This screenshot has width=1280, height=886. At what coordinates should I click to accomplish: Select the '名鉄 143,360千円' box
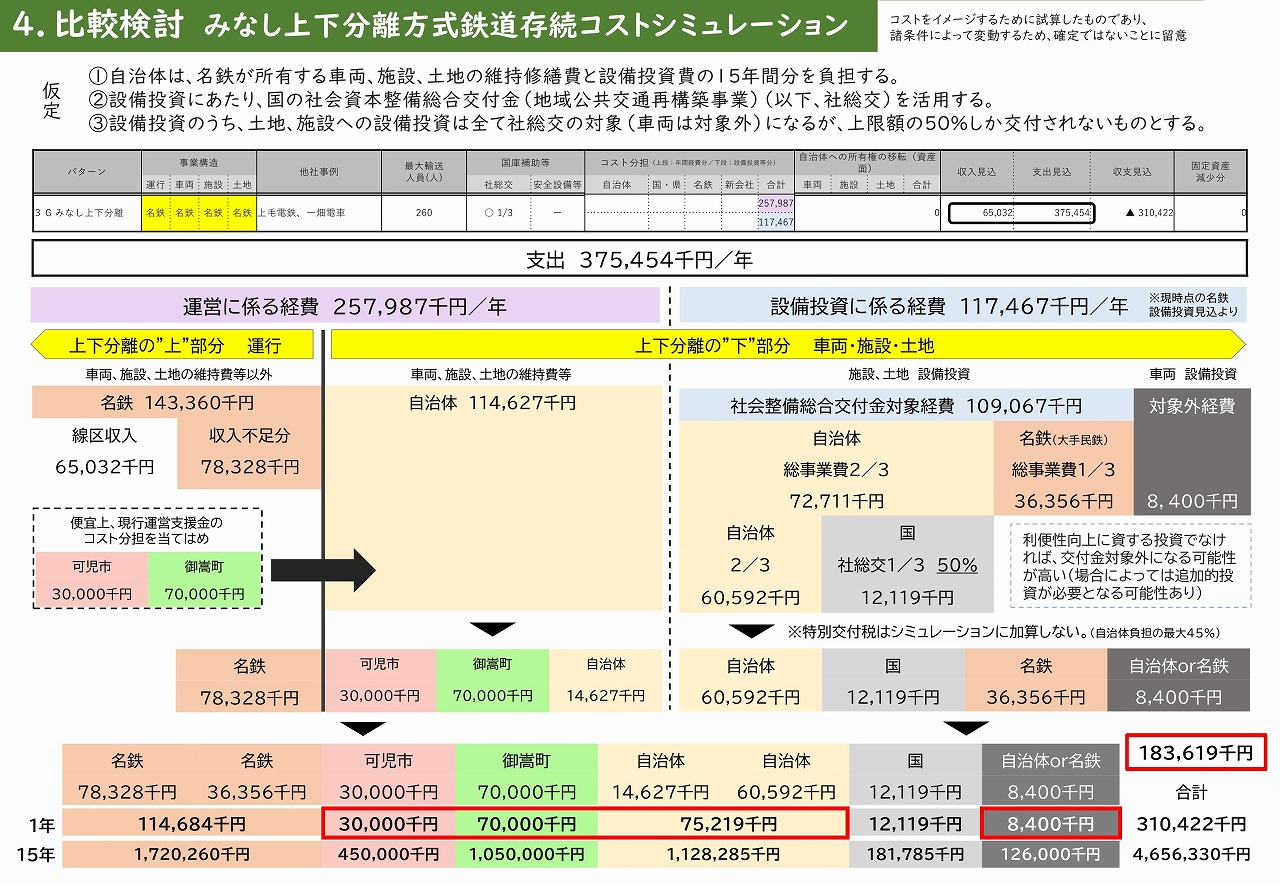[177, 403]
